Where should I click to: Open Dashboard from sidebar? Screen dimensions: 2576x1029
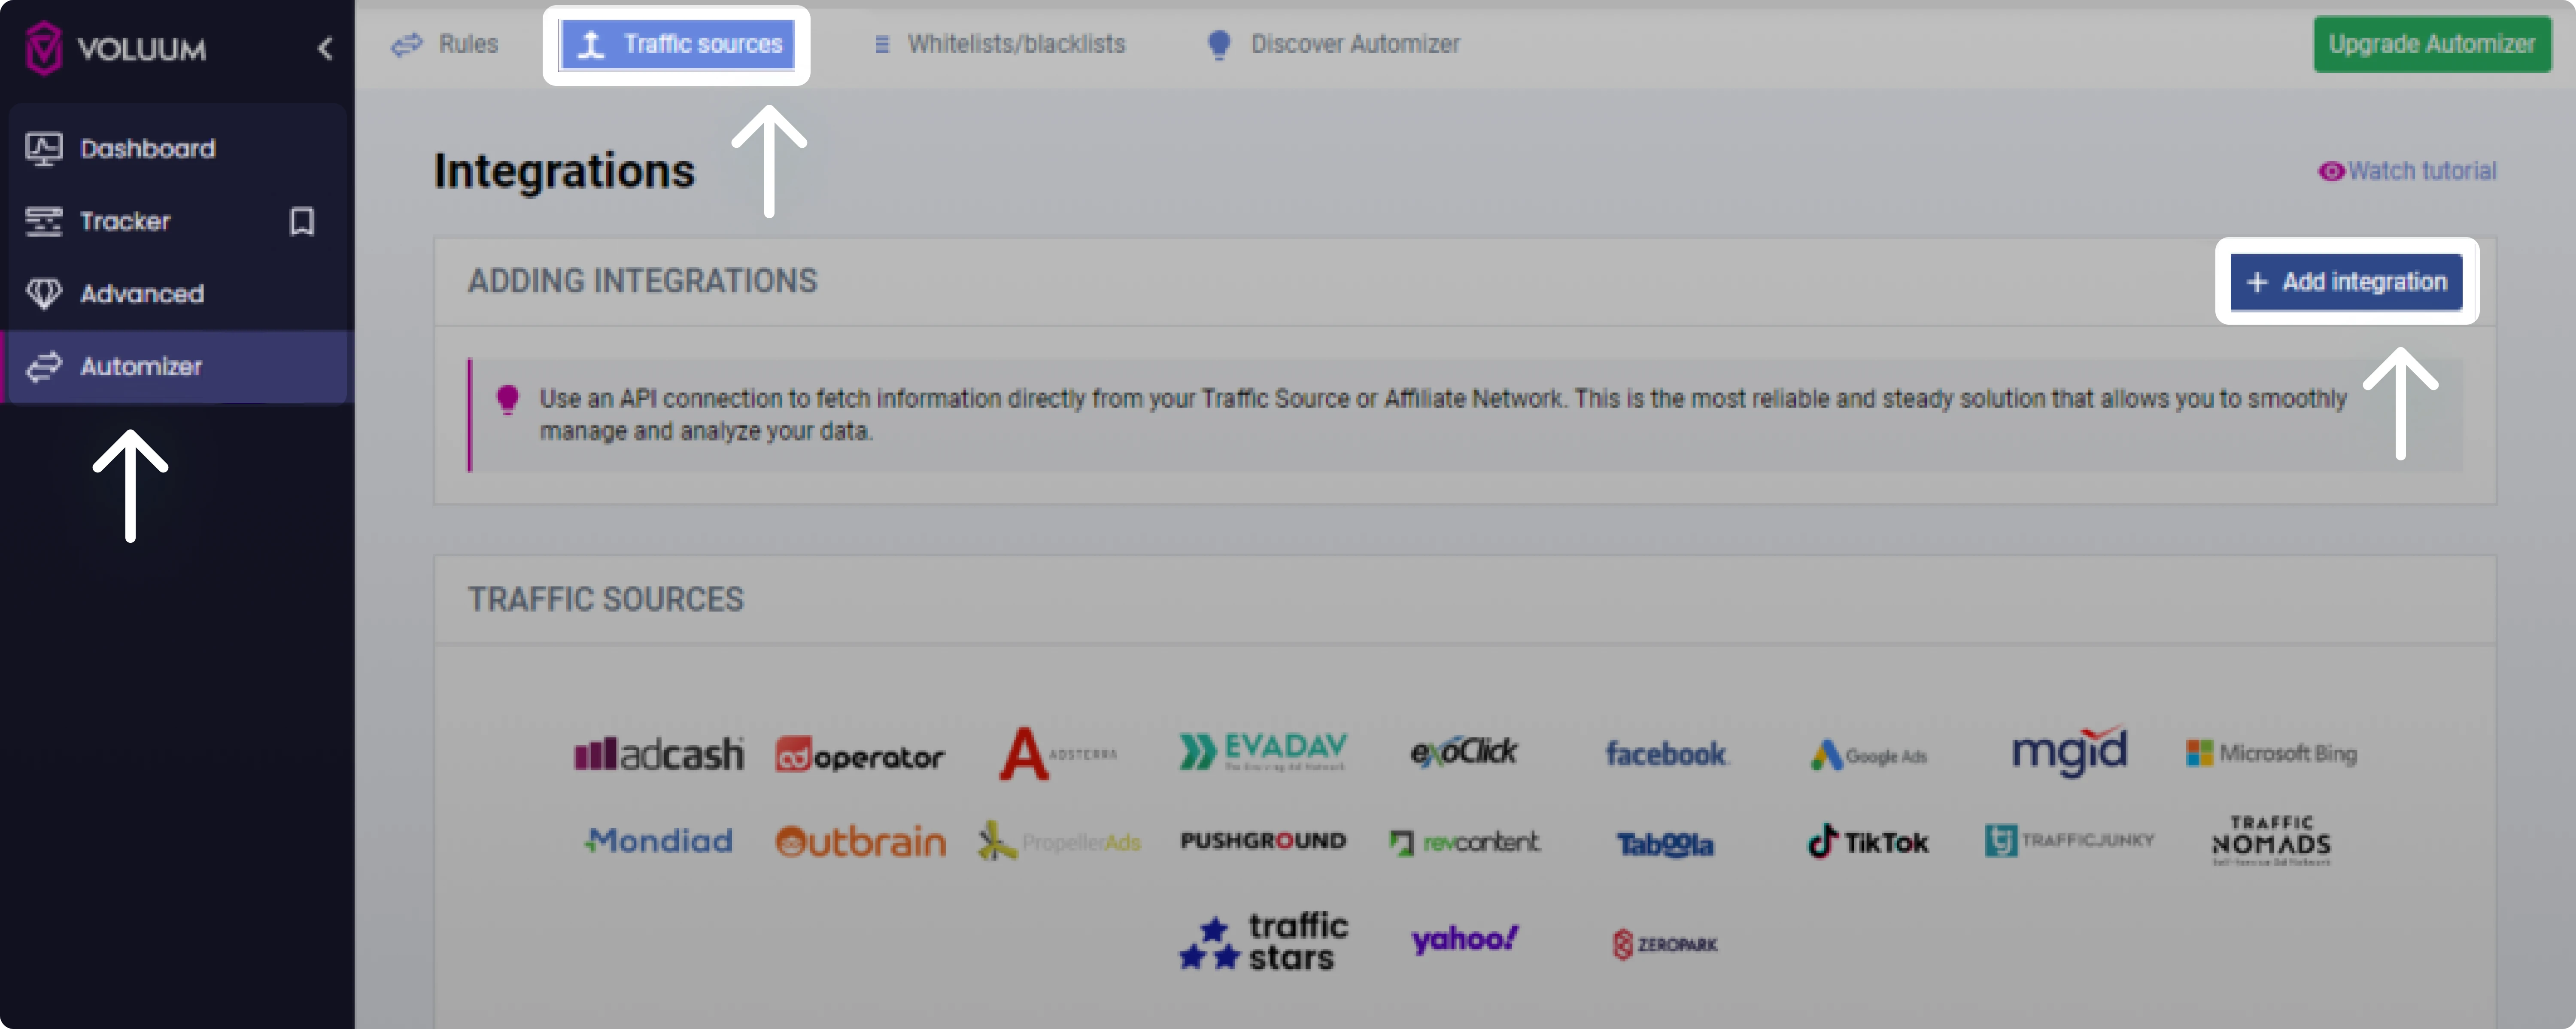(x=147, y=149)
